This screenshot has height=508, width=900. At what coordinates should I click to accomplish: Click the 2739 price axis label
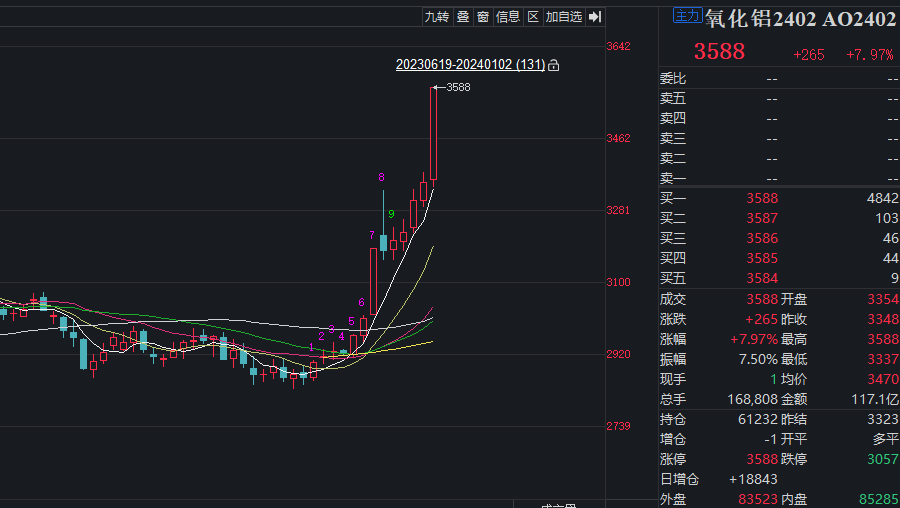click(x=618, y=426)
